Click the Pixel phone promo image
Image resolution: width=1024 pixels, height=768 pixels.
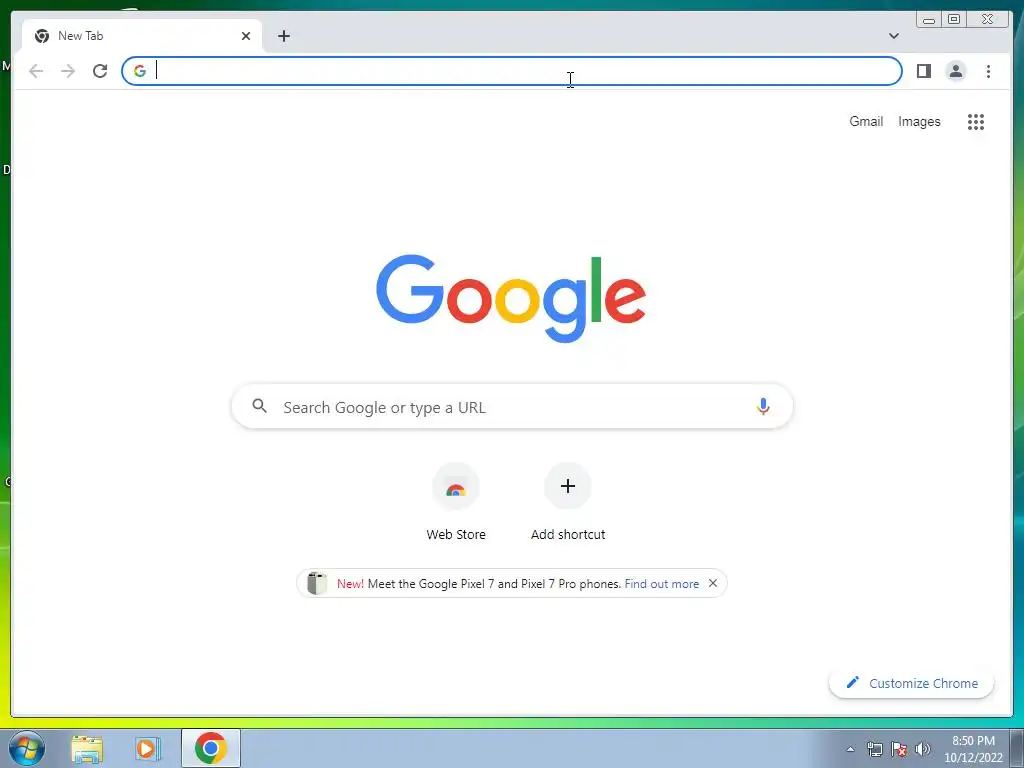tap(317, 583)
